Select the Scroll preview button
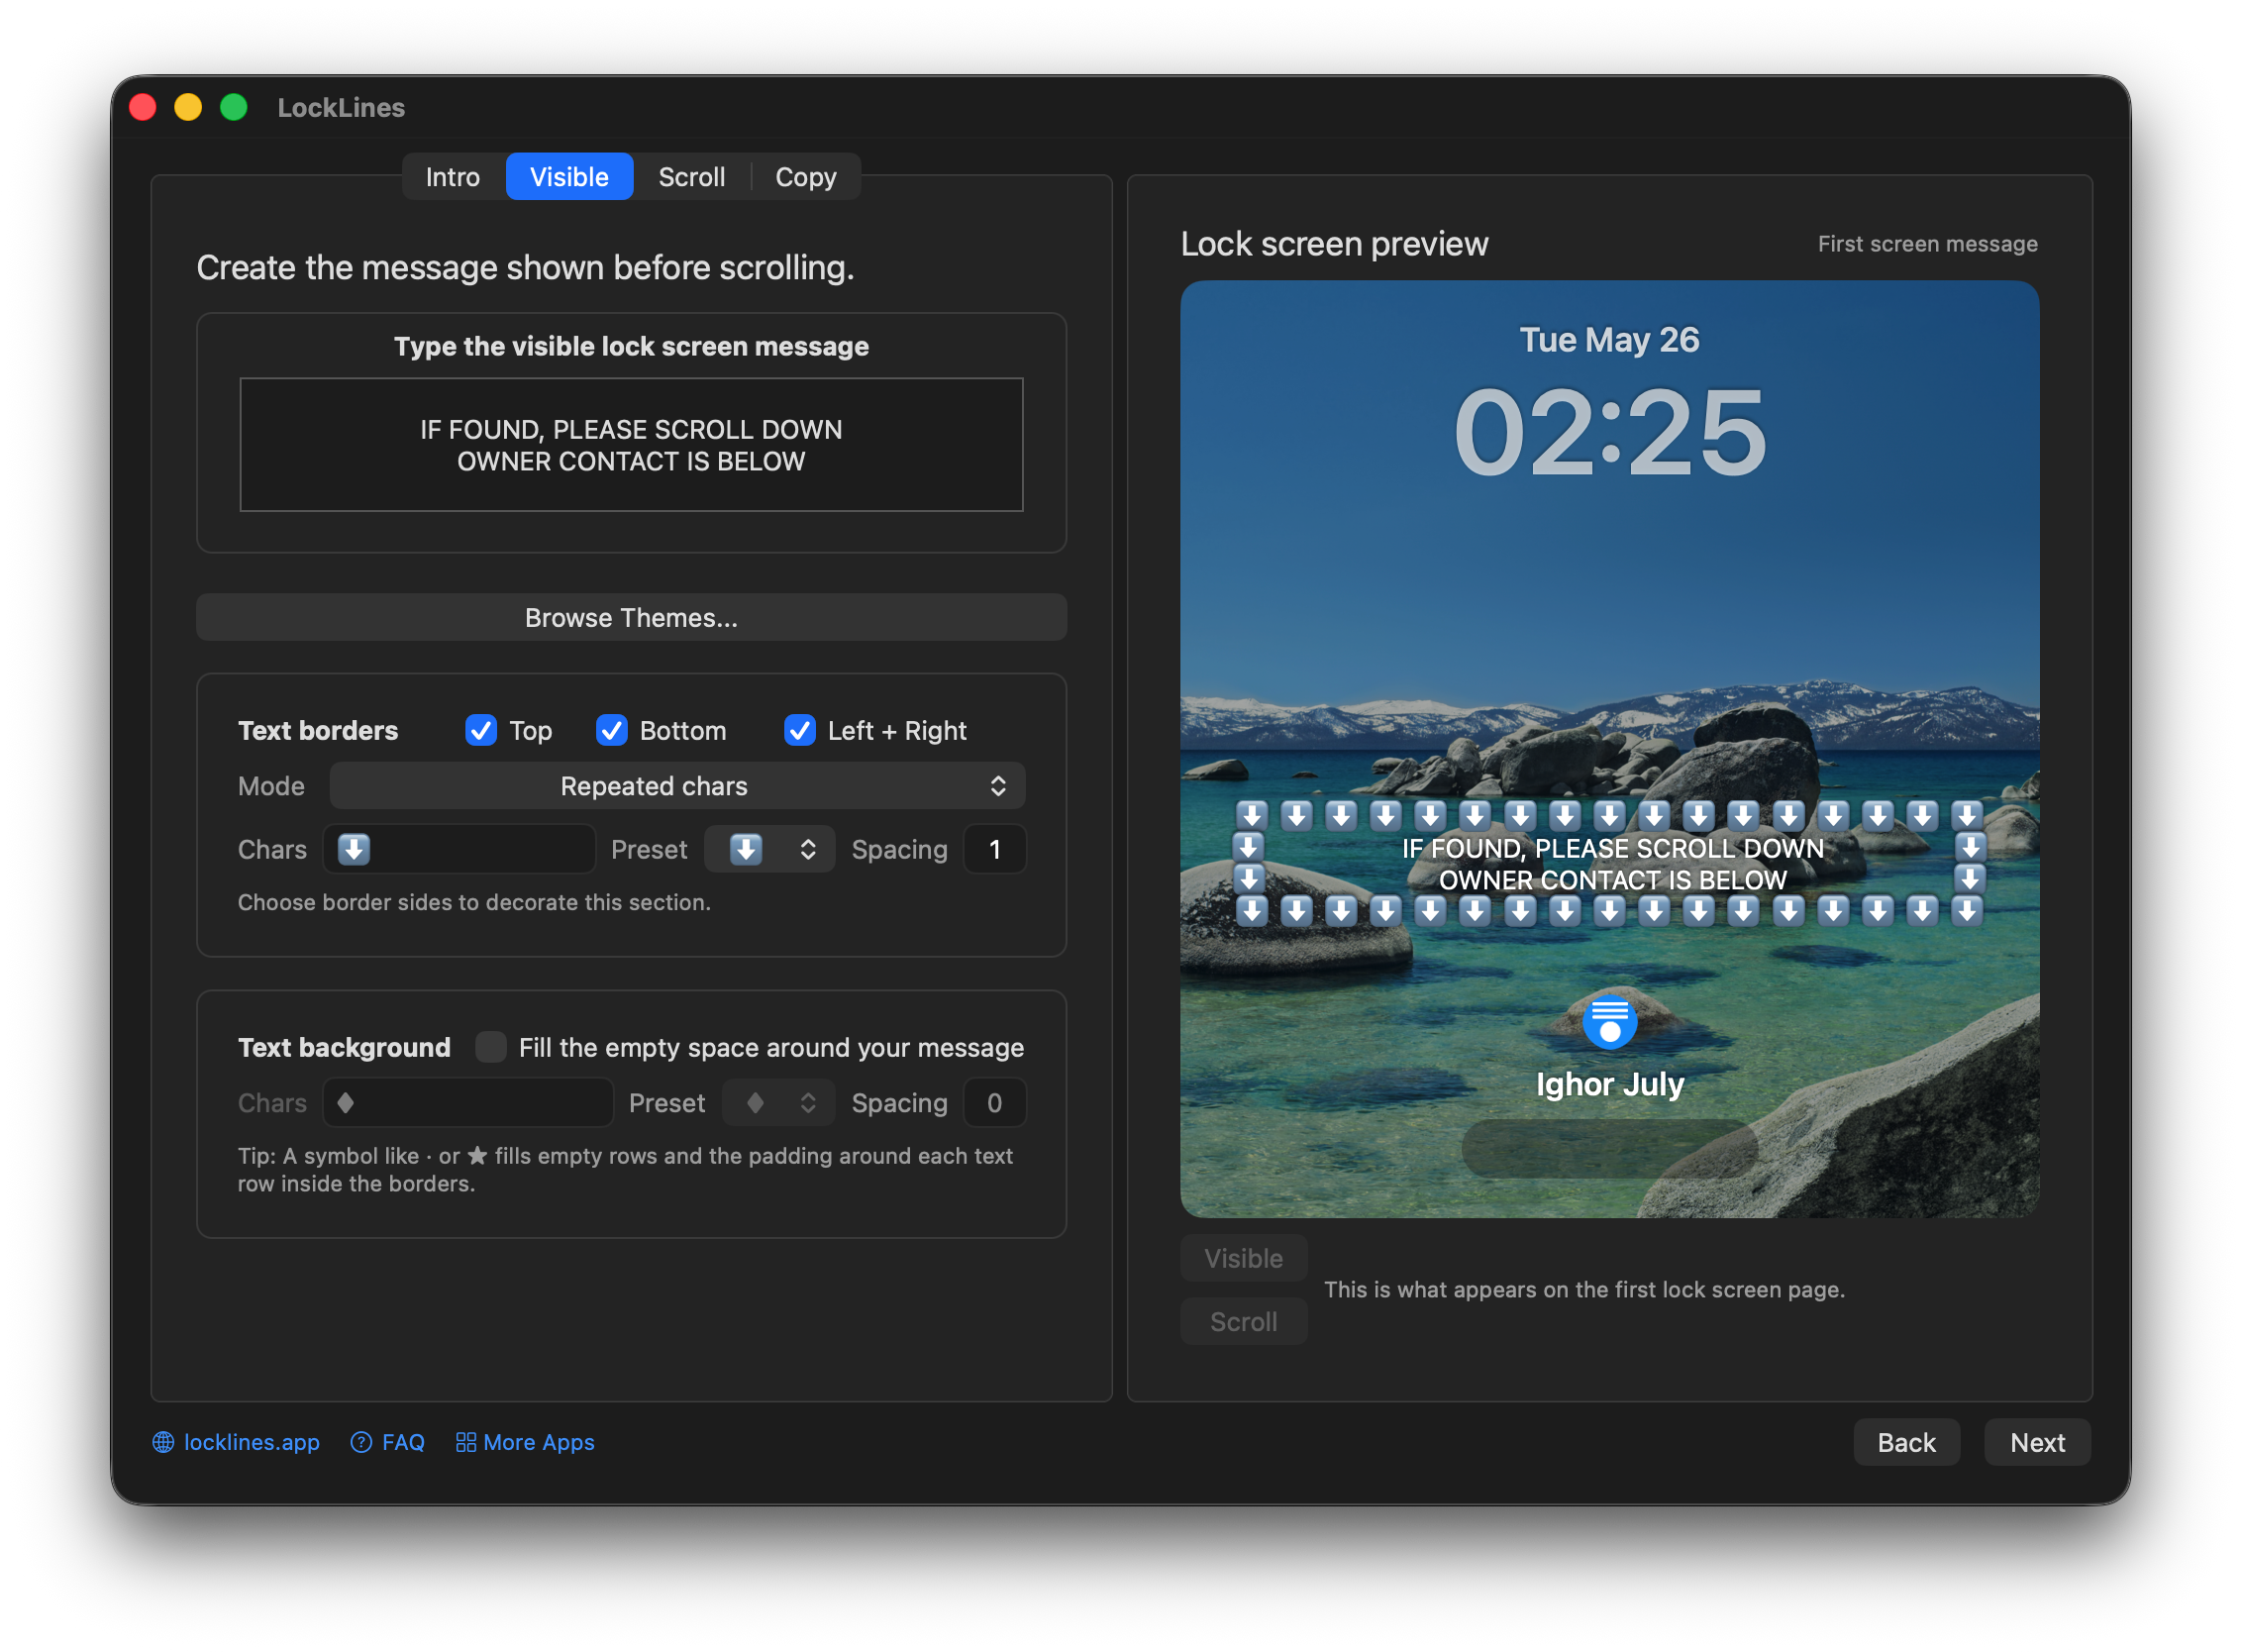This screenshot has height=1652, width=2242. pyautogui.click(x=1243, y=1322)
